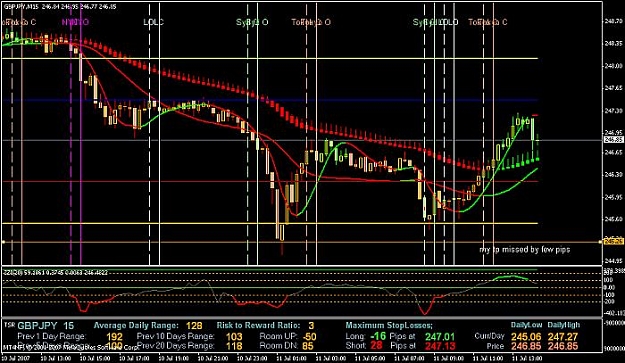Click the Prev 10 Days Range value 103
The width and height of the screenshot is (625, 363).
tap(234, 337)
